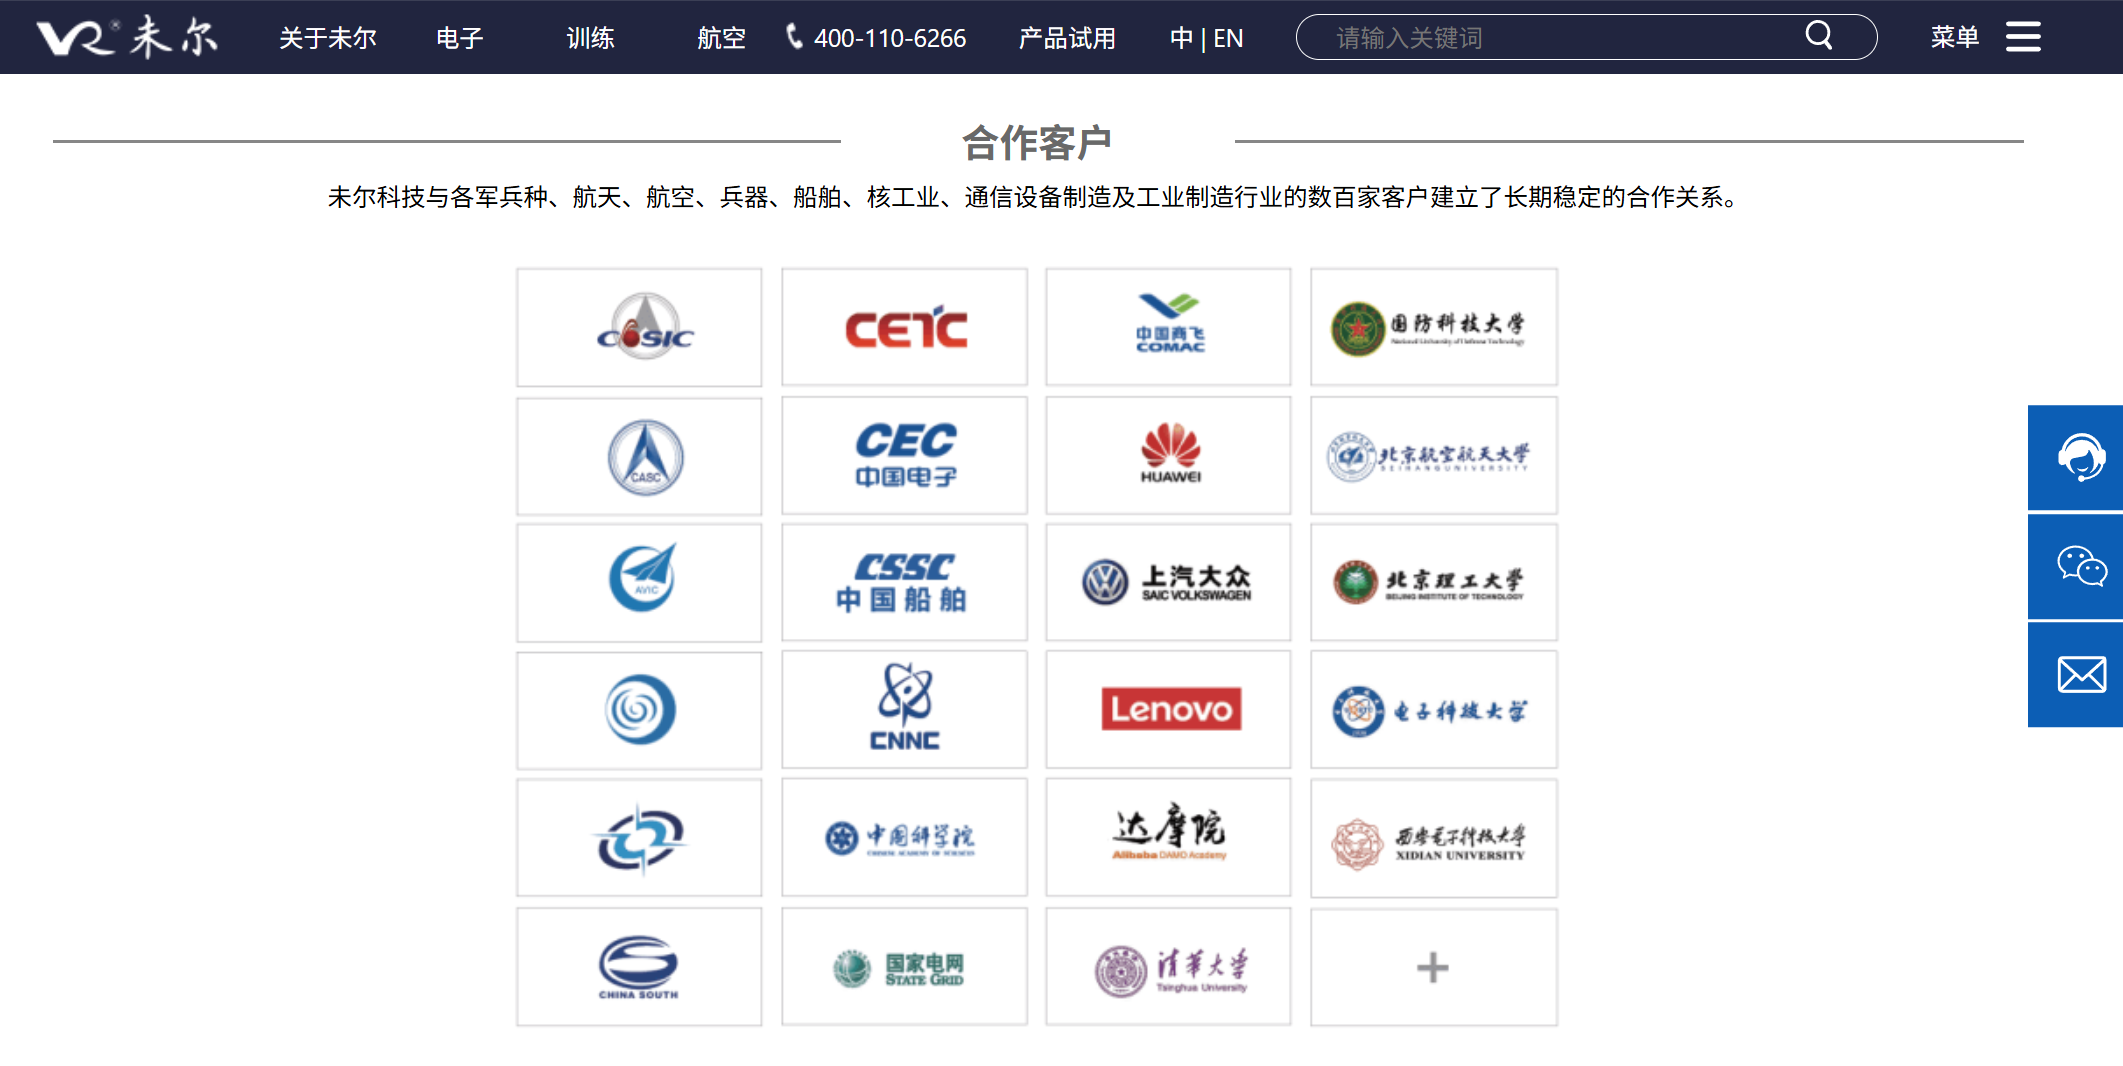
Task: Click the 产品试用 link
Action: [x=1066, y=38]
